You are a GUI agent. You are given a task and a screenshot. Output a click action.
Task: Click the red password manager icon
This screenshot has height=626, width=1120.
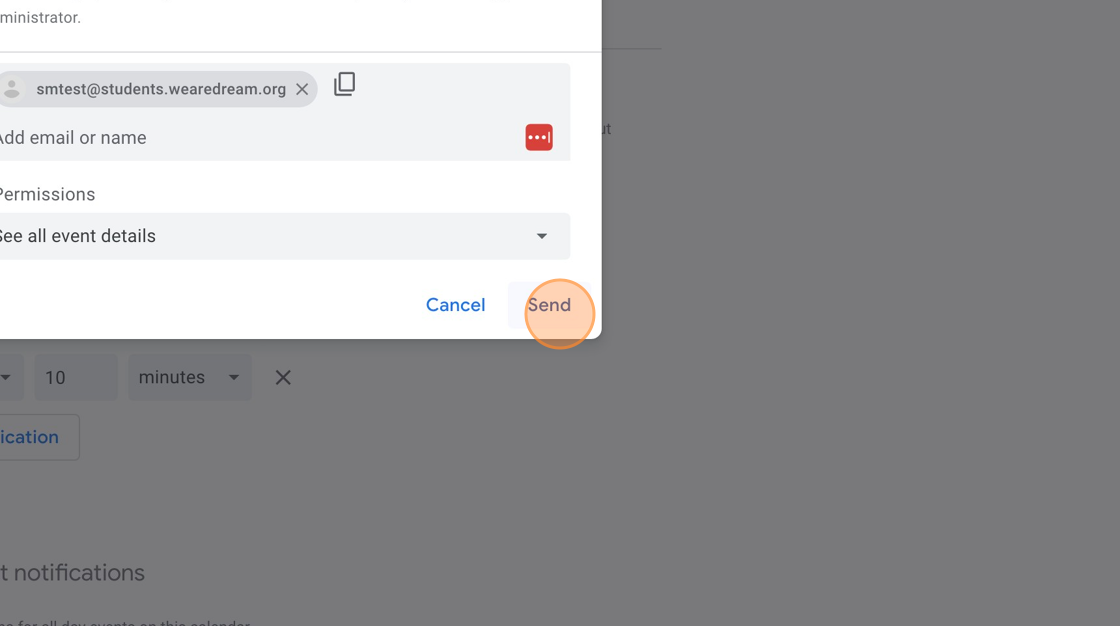pyautogui.click(x=539, y=137)
